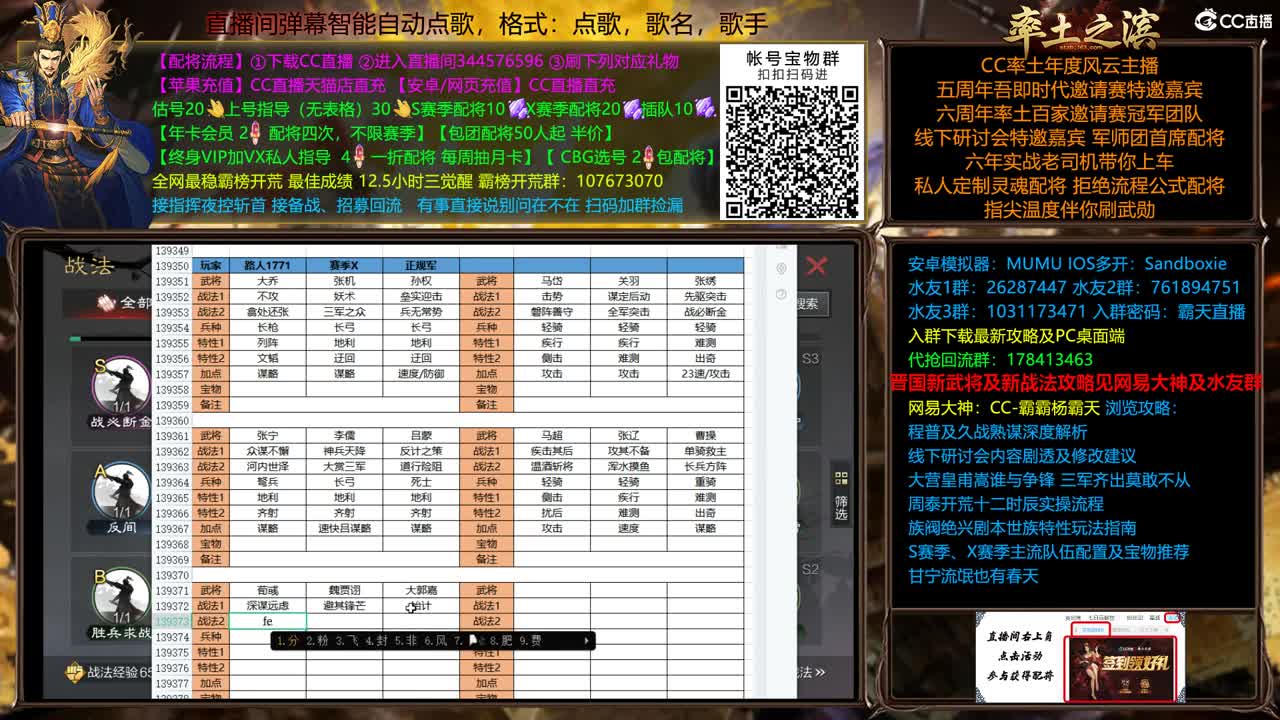
Task: Click the 搜索 search button
Action: point(811,303)
